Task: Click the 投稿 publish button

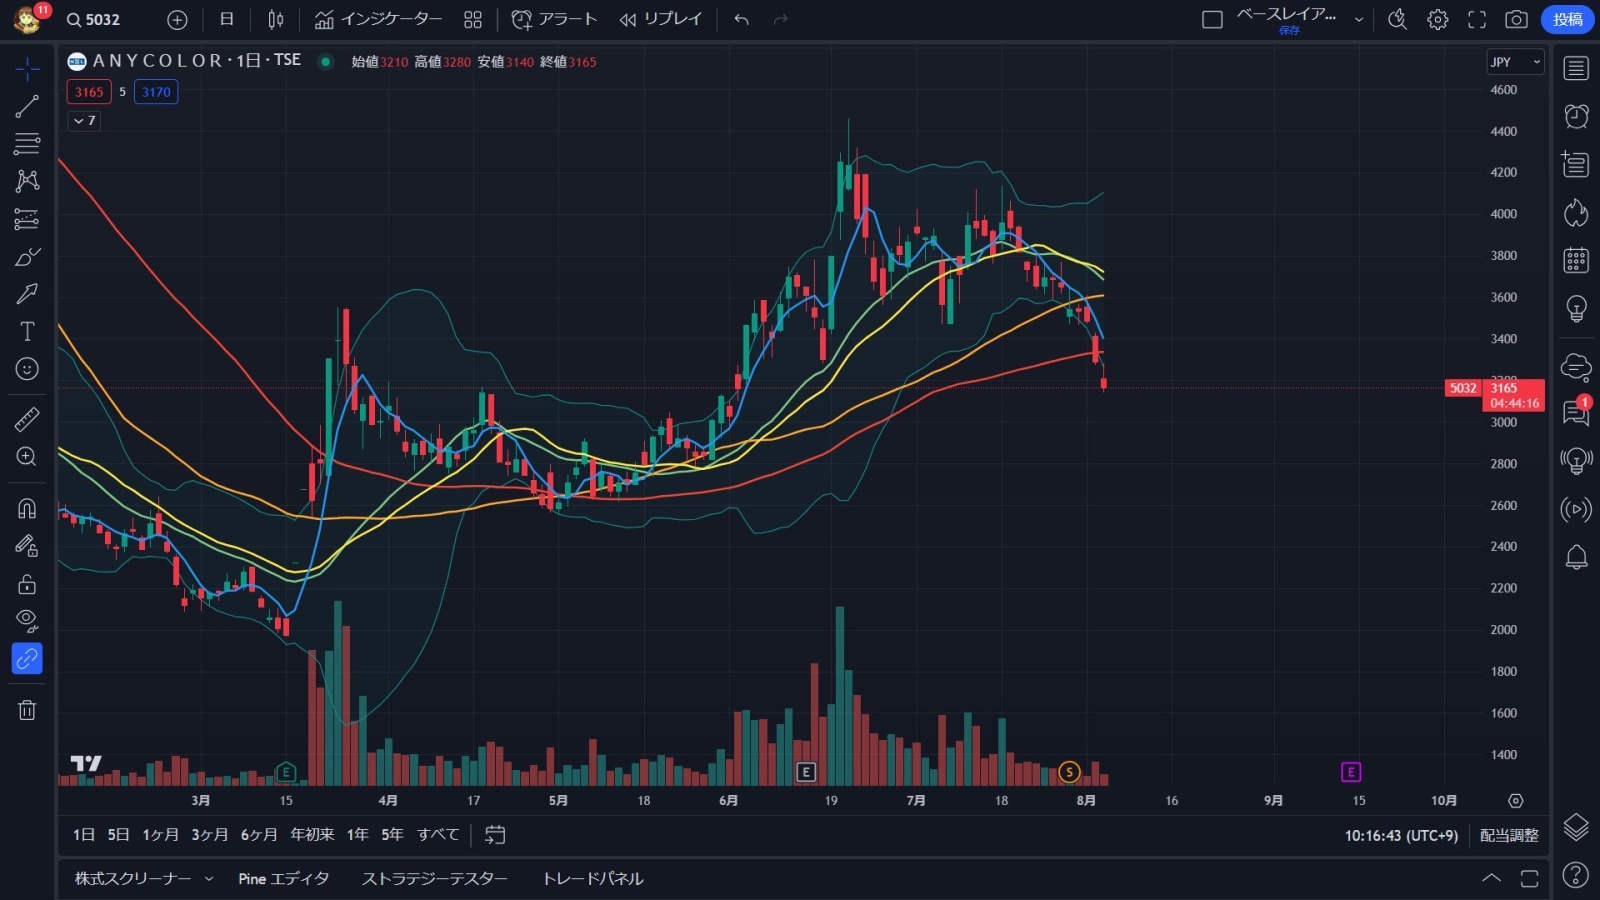Action: (1567, 19)
